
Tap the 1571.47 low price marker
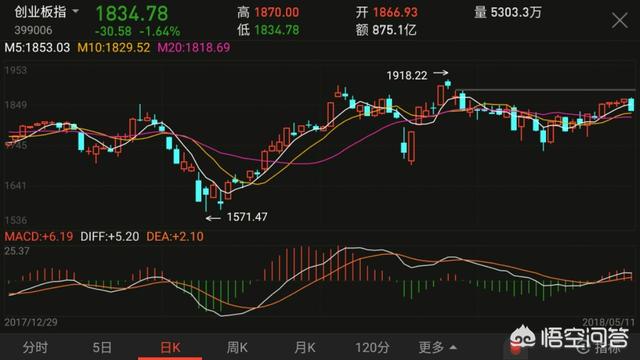(247, 217)
